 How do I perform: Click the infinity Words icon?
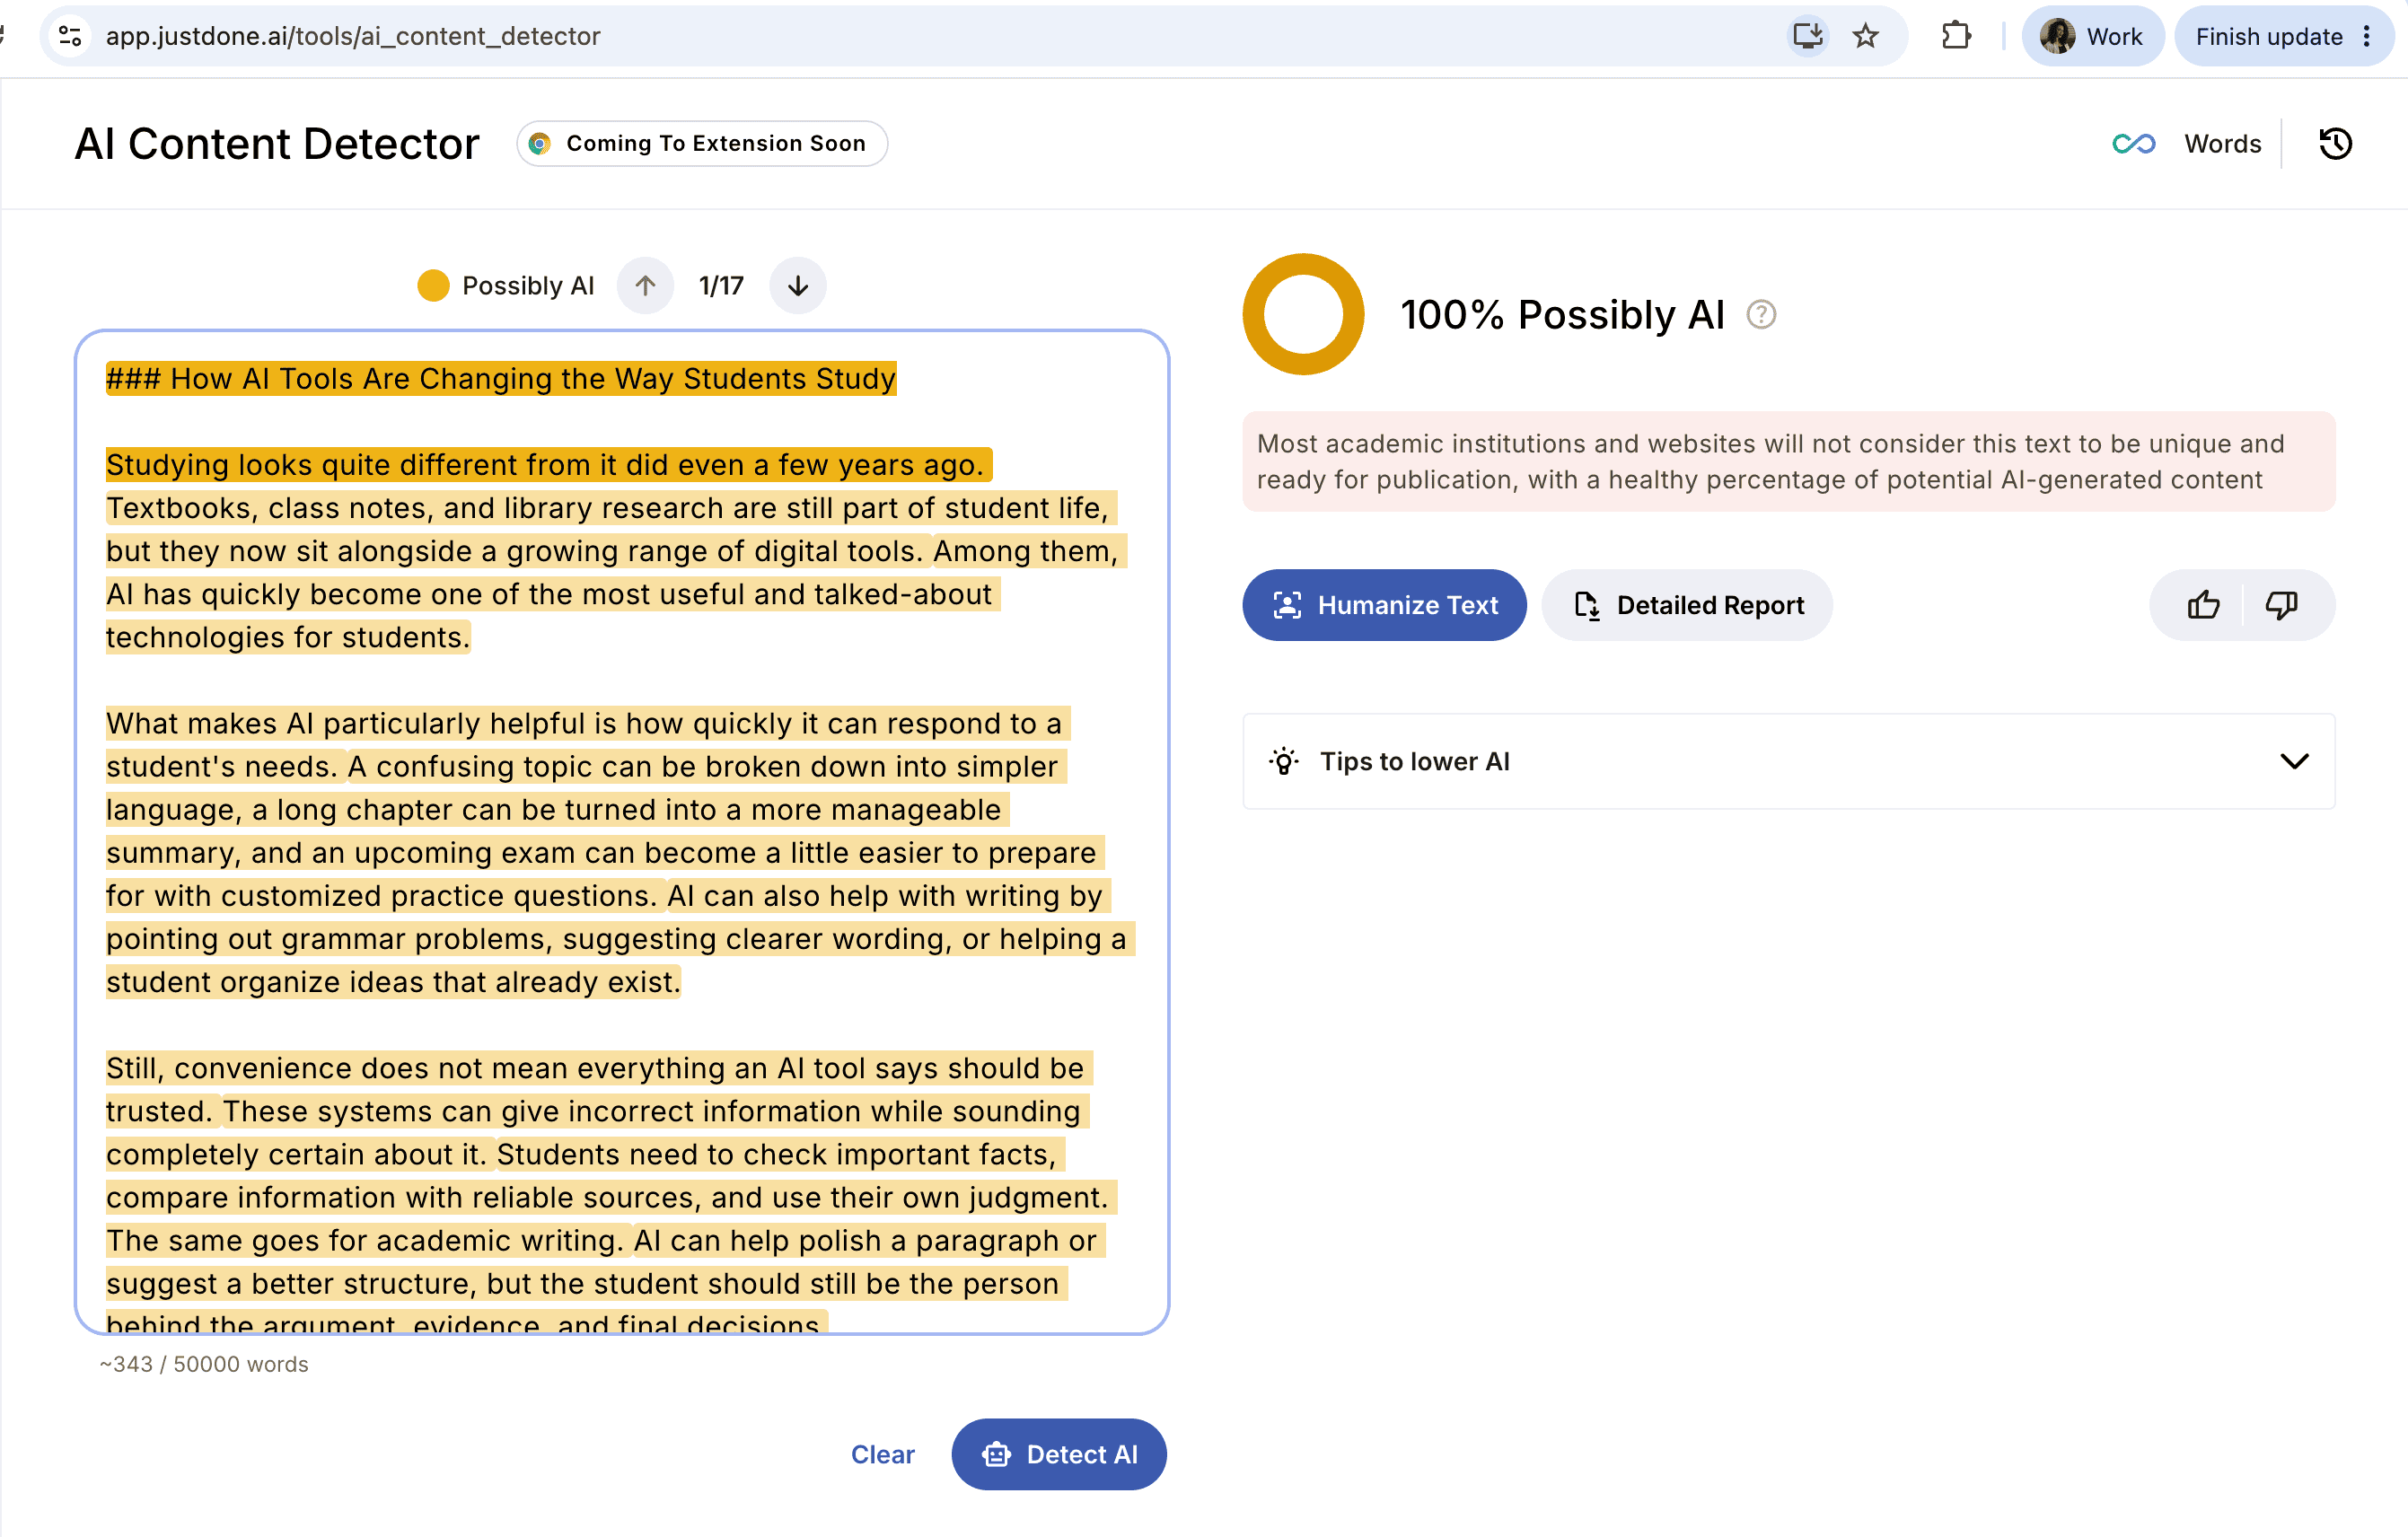click(2133, 144)
